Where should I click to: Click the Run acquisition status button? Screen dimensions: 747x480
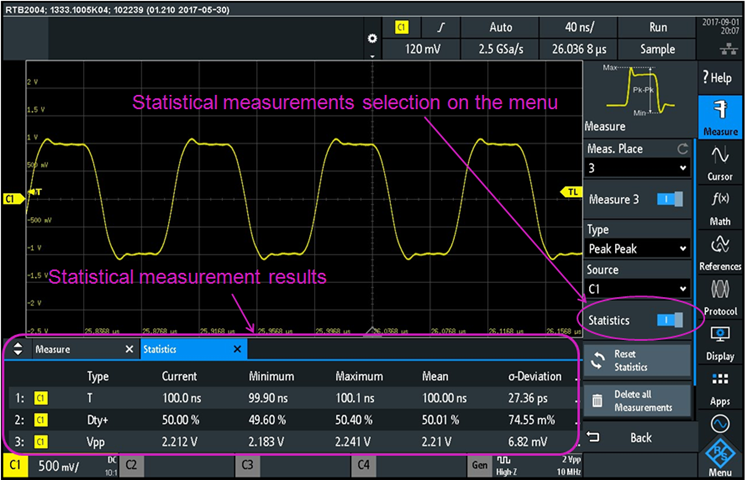(658, 27)
